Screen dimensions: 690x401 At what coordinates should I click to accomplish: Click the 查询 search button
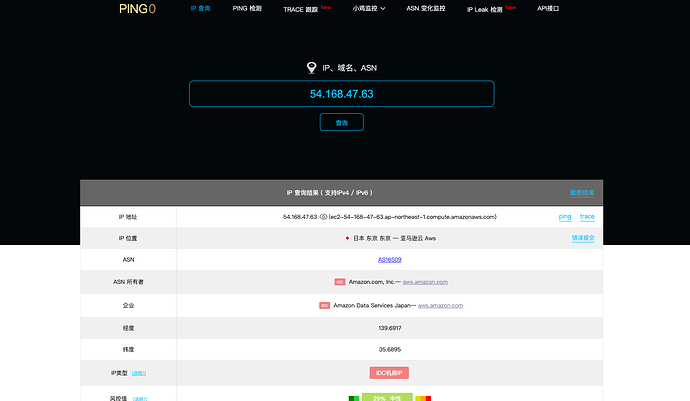click(x=341, y=122)
